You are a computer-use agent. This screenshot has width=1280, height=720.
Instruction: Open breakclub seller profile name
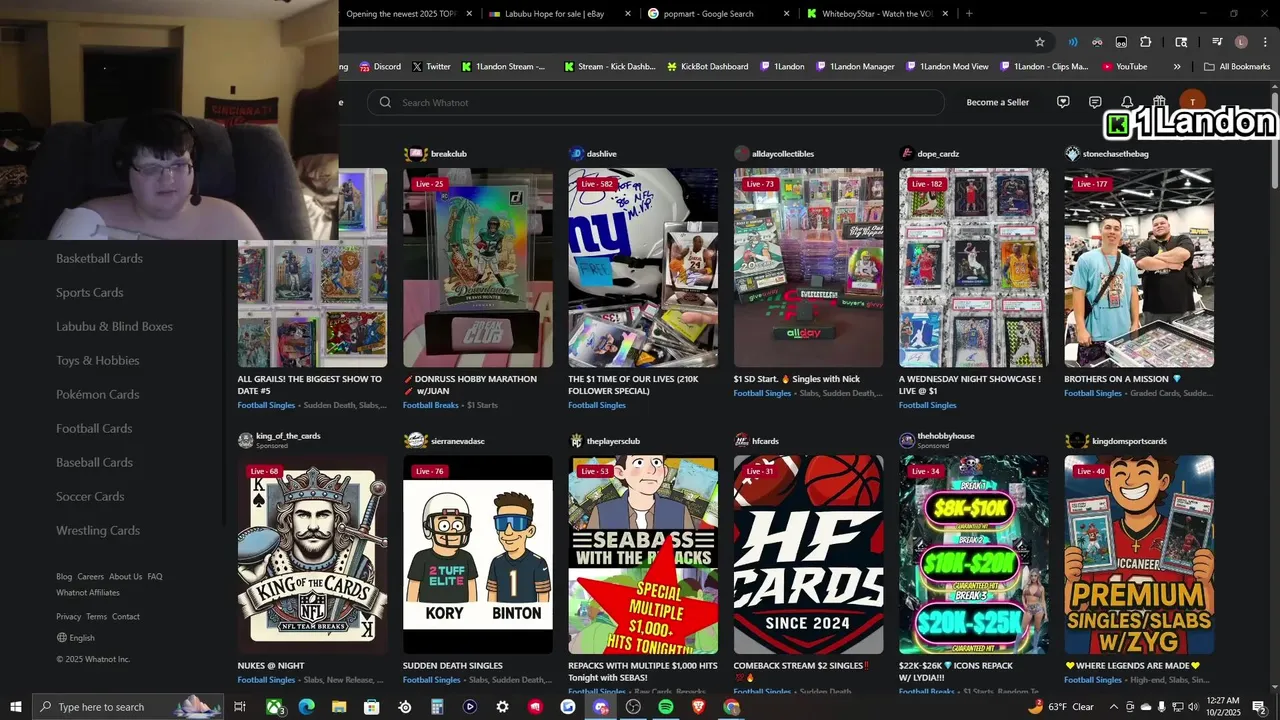point(448,154)
